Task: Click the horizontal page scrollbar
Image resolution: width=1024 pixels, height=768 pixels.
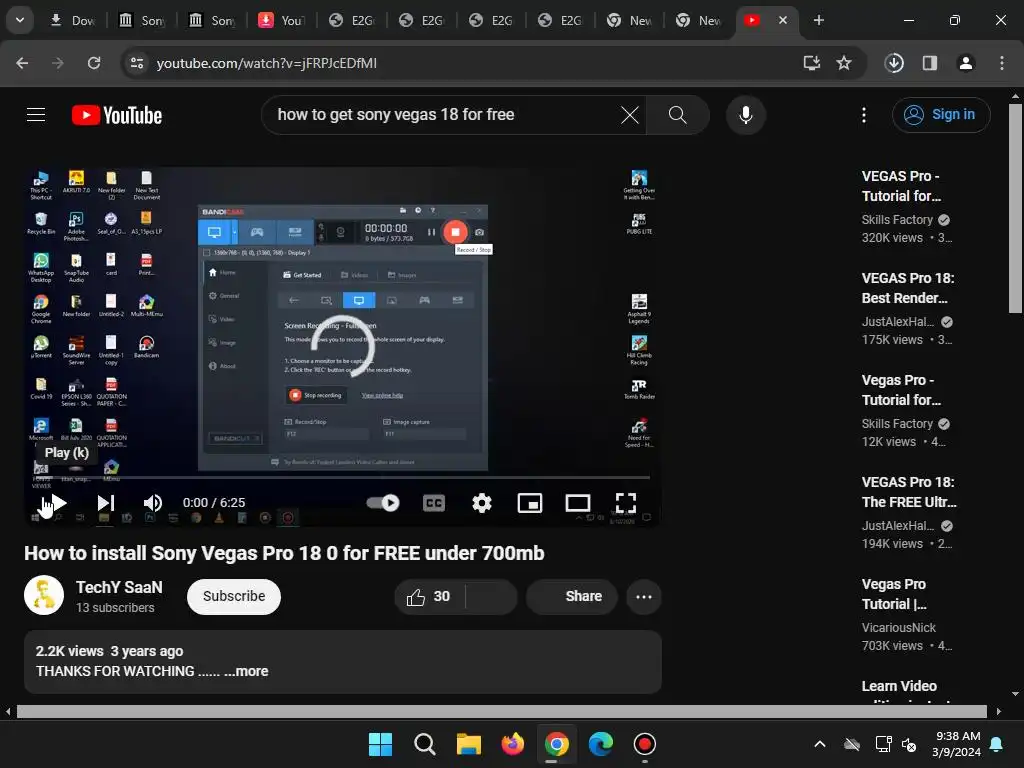Action: tap(502, 711)
